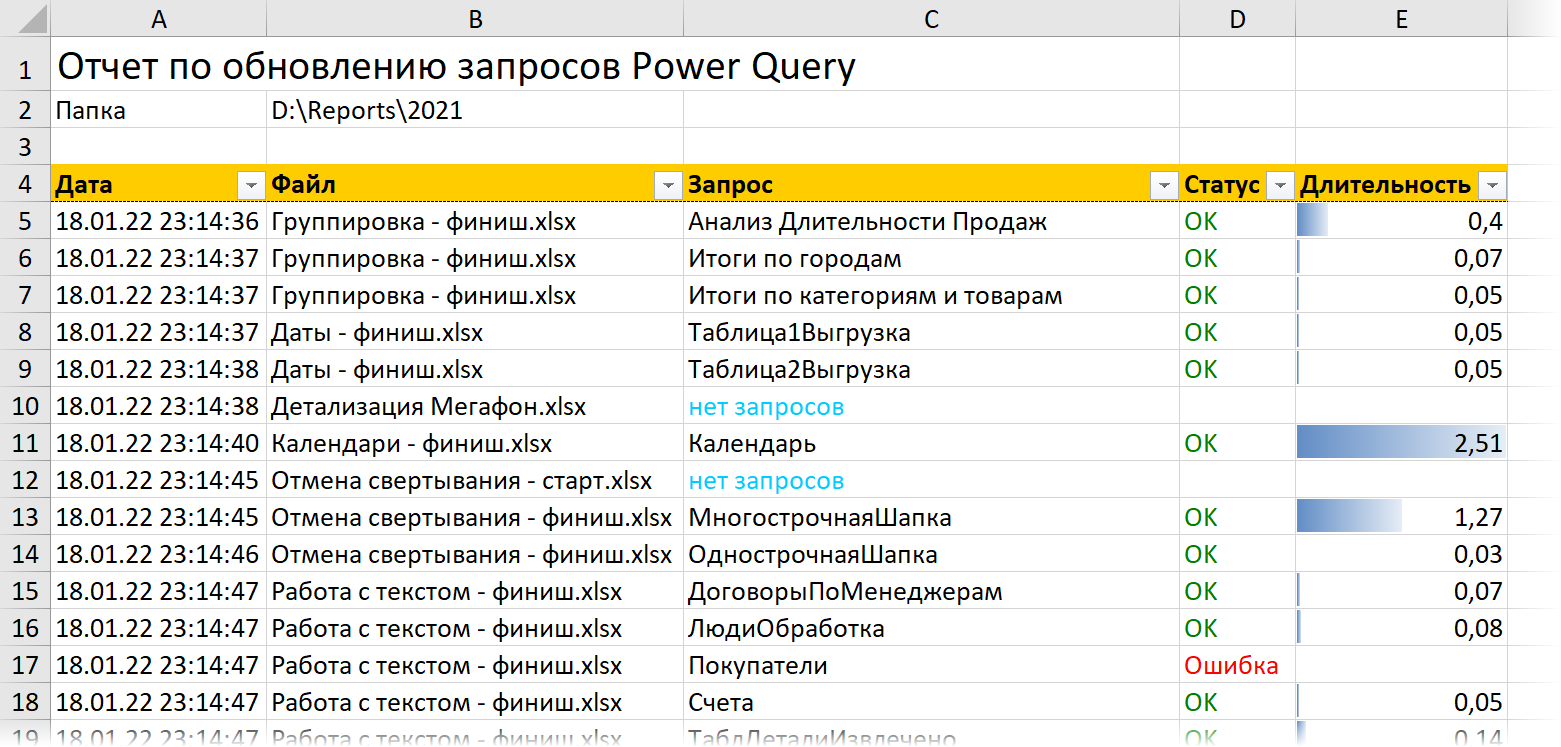Select the 'Покупатели' query cell

931,665
